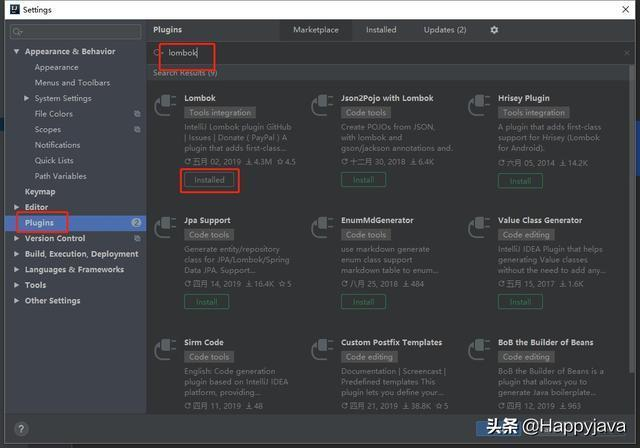Close the Settings dialog window

[625, 9]
